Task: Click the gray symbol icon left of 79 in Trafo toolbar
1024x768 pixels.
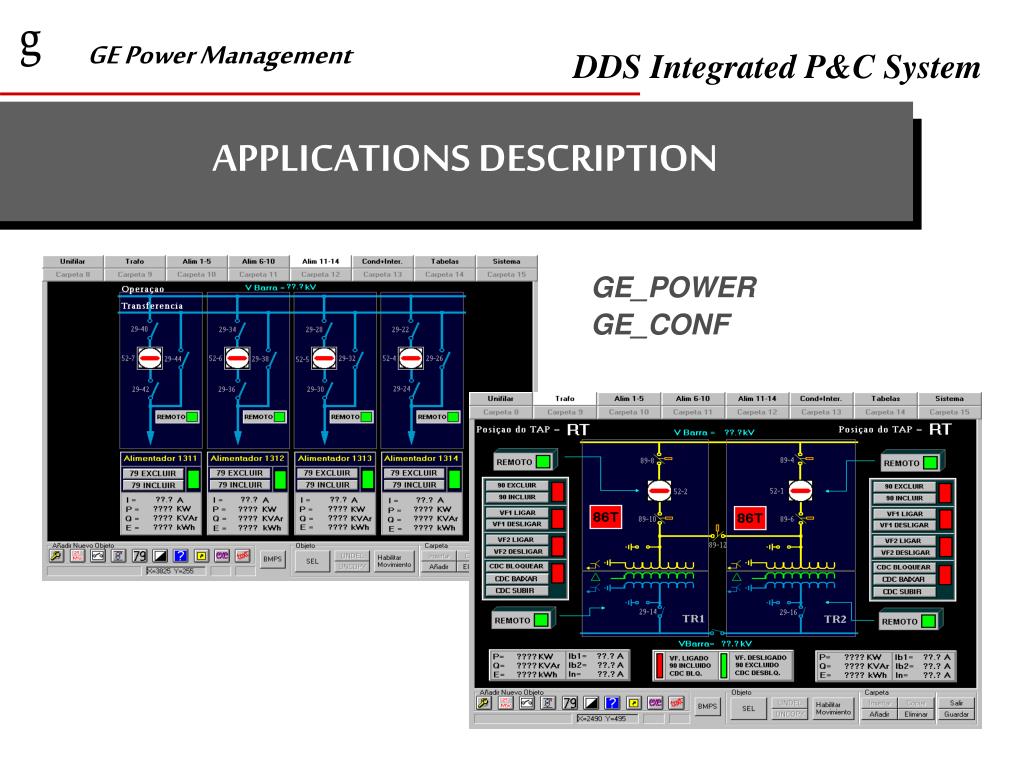Action: coord(548,703)
